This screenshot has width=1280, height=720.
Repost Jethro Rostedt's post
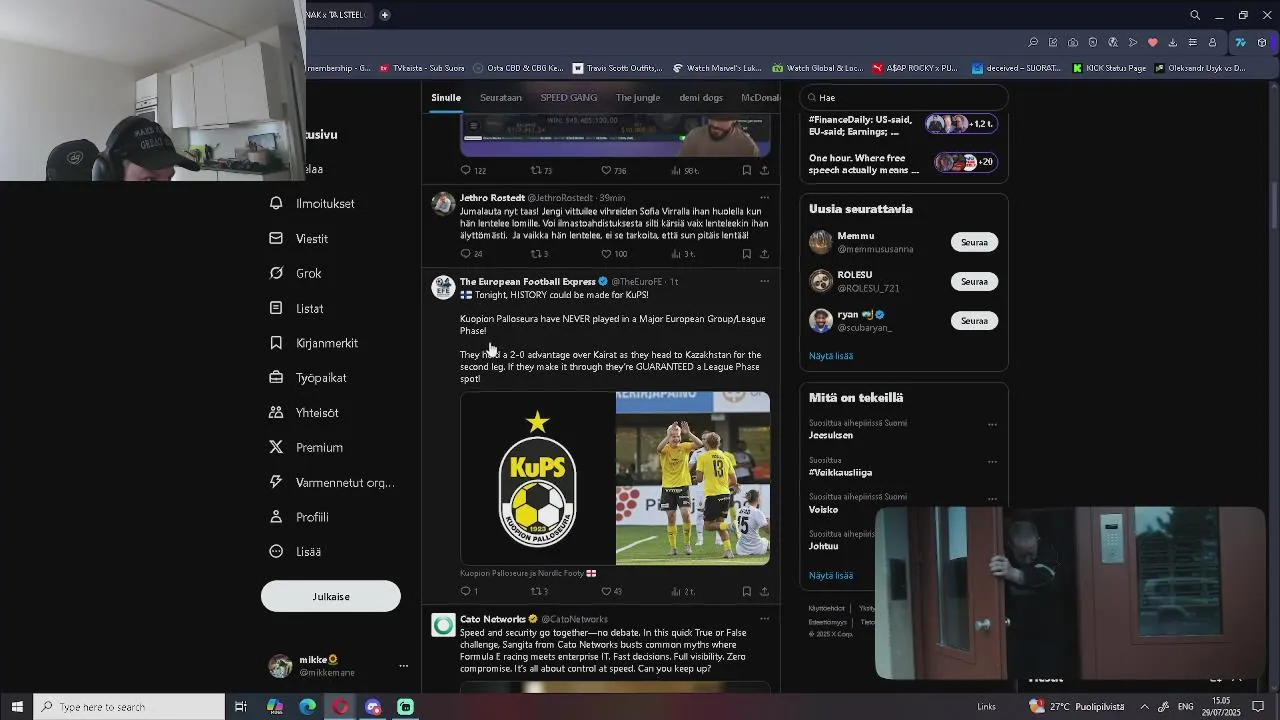[540, 254]
